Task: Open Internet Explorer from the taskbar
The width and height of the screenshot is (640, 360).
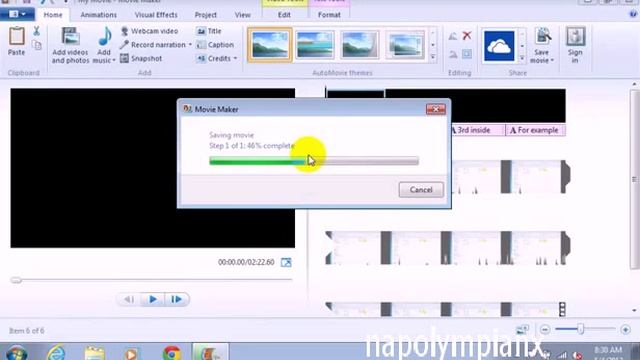Action: coord(56,353)
